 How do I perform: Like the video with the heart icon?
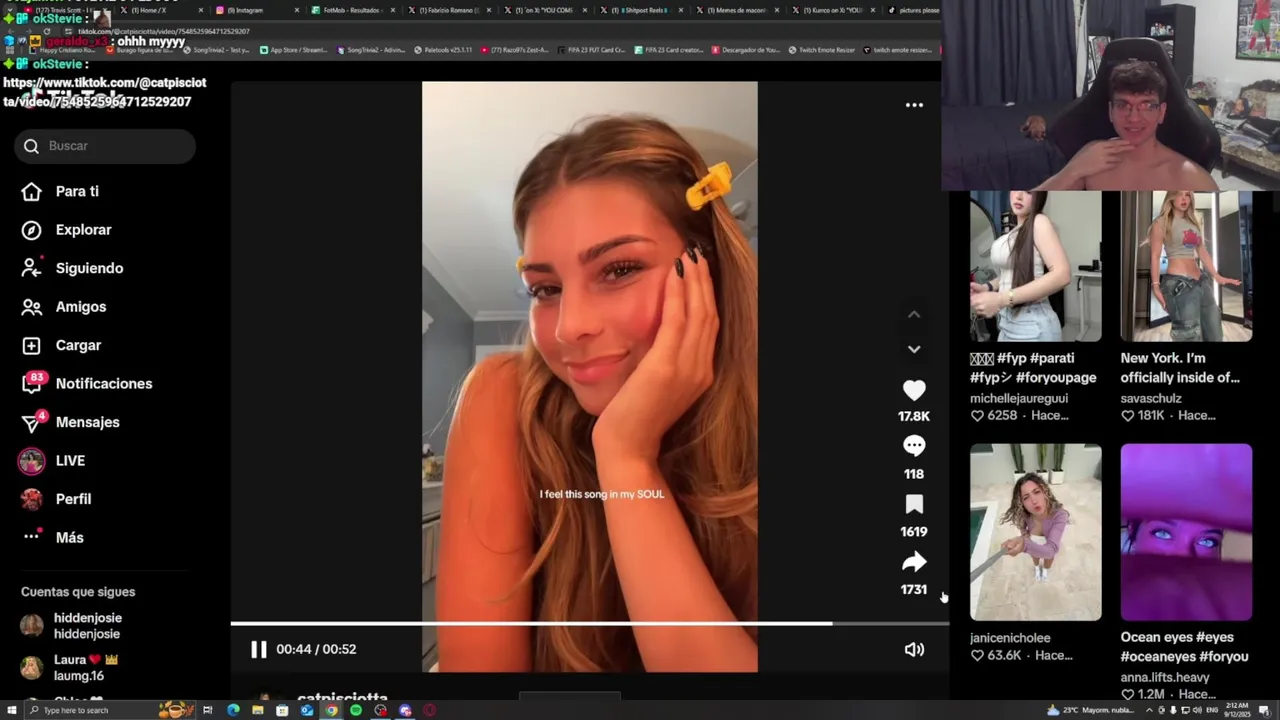pos(914,391)
